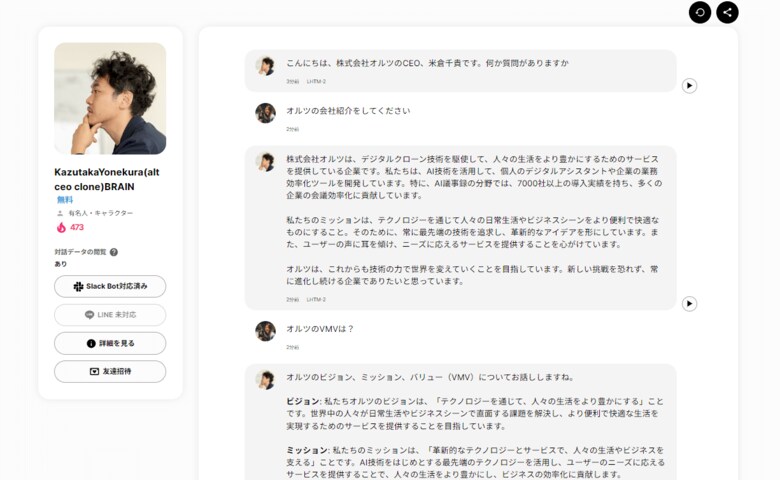Screen dimensions: 780x480
Task: Click the 有名人・キャラクター category label
Action: point(100,213)
